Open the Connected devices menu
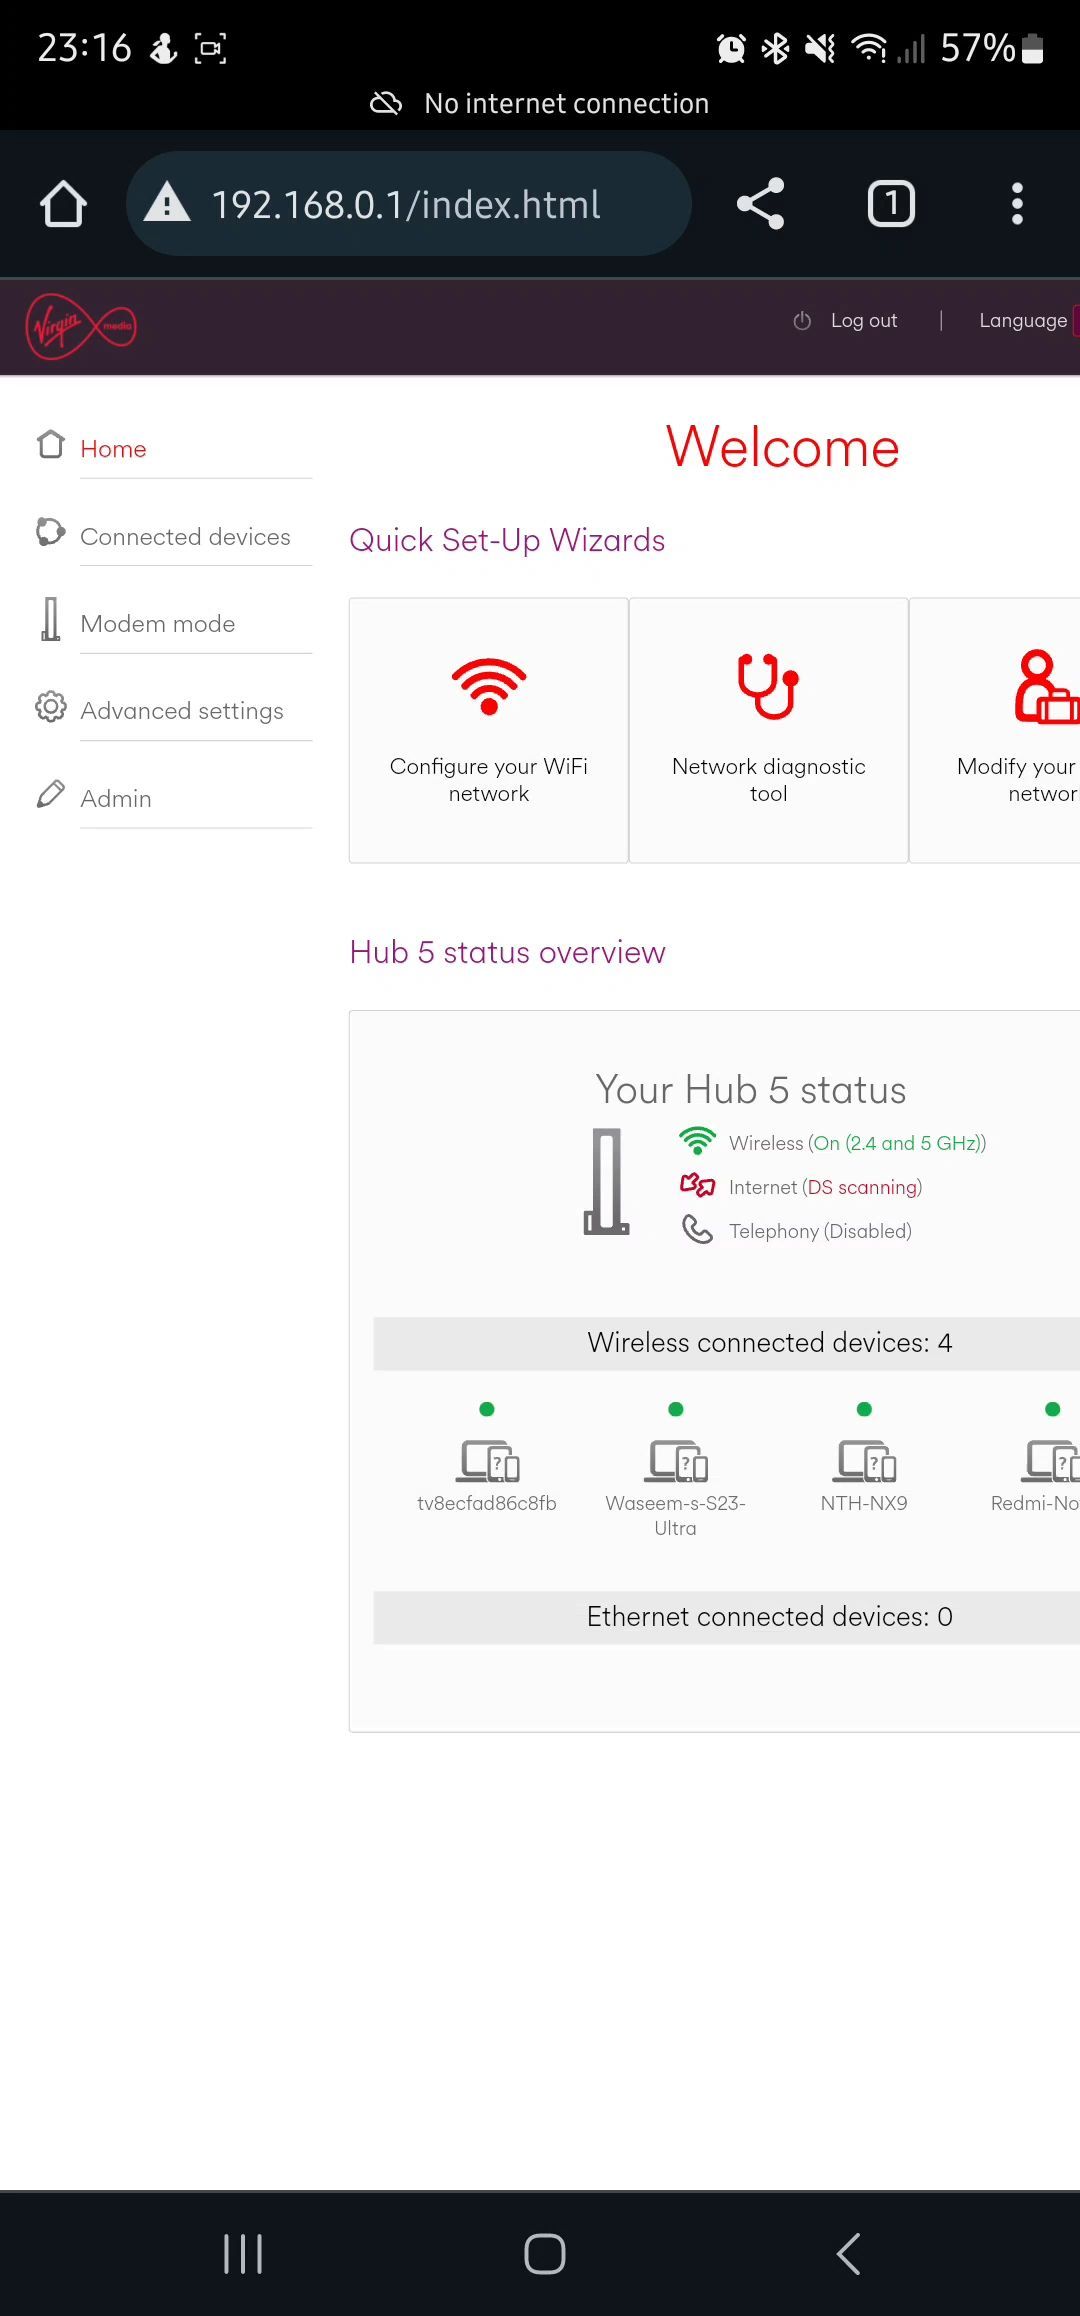 point(185,537)
